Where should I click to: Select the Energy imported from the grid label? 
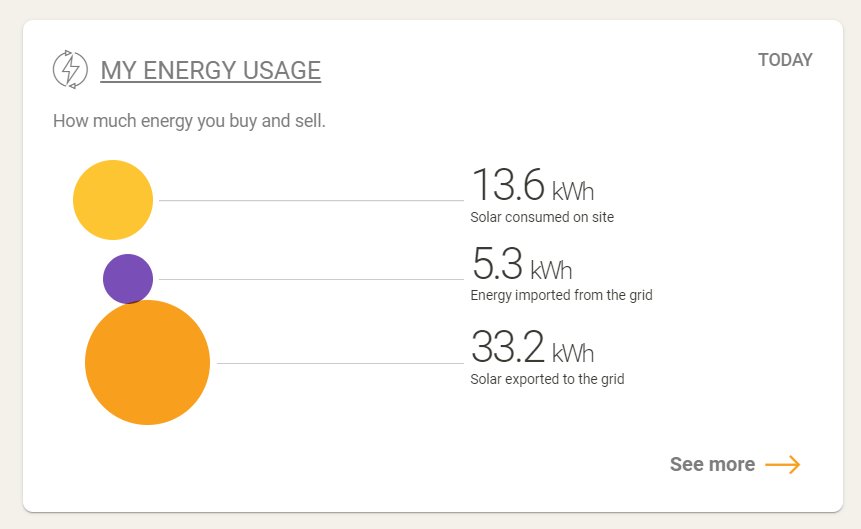pyautogui.click(x=561, y=295)
